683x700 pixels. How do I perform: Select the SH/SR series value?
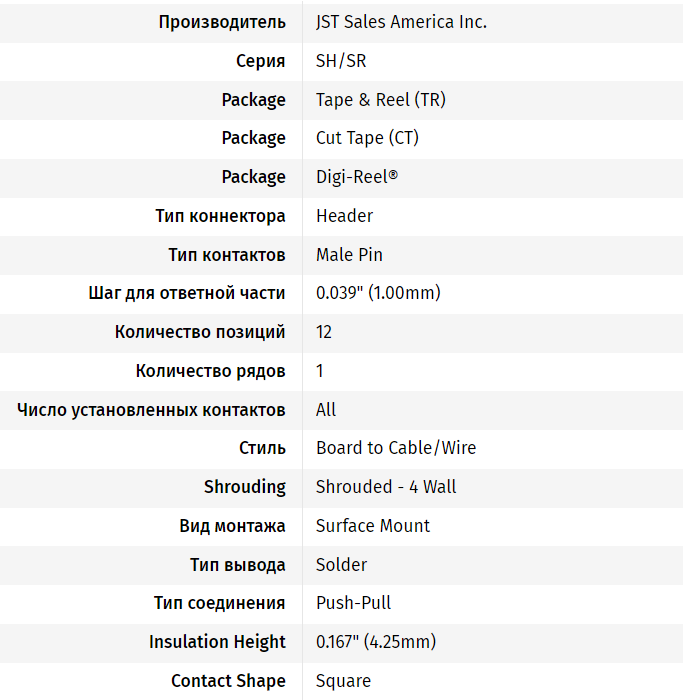(x=341, y=61)
